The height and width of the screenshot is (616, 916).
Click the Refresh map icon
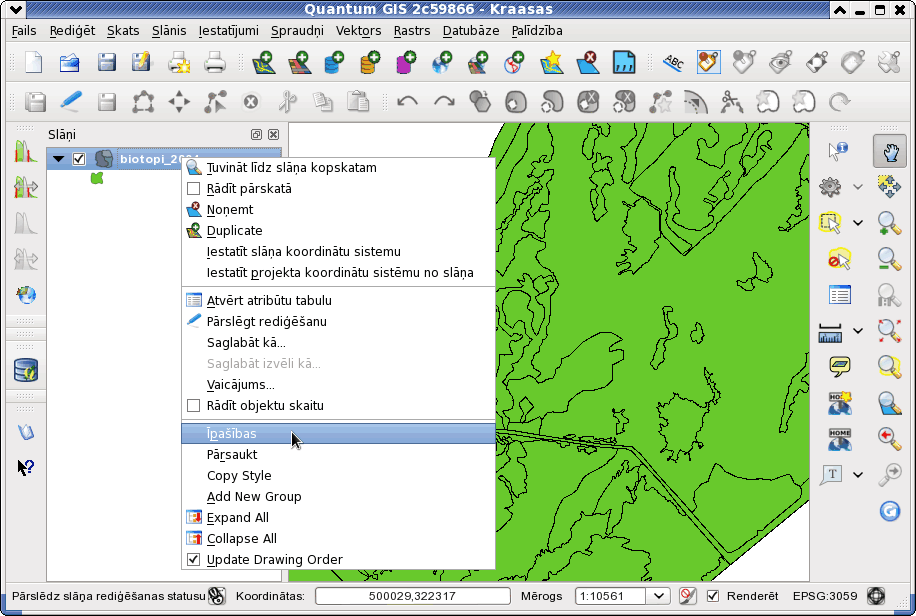click(889, 511)
